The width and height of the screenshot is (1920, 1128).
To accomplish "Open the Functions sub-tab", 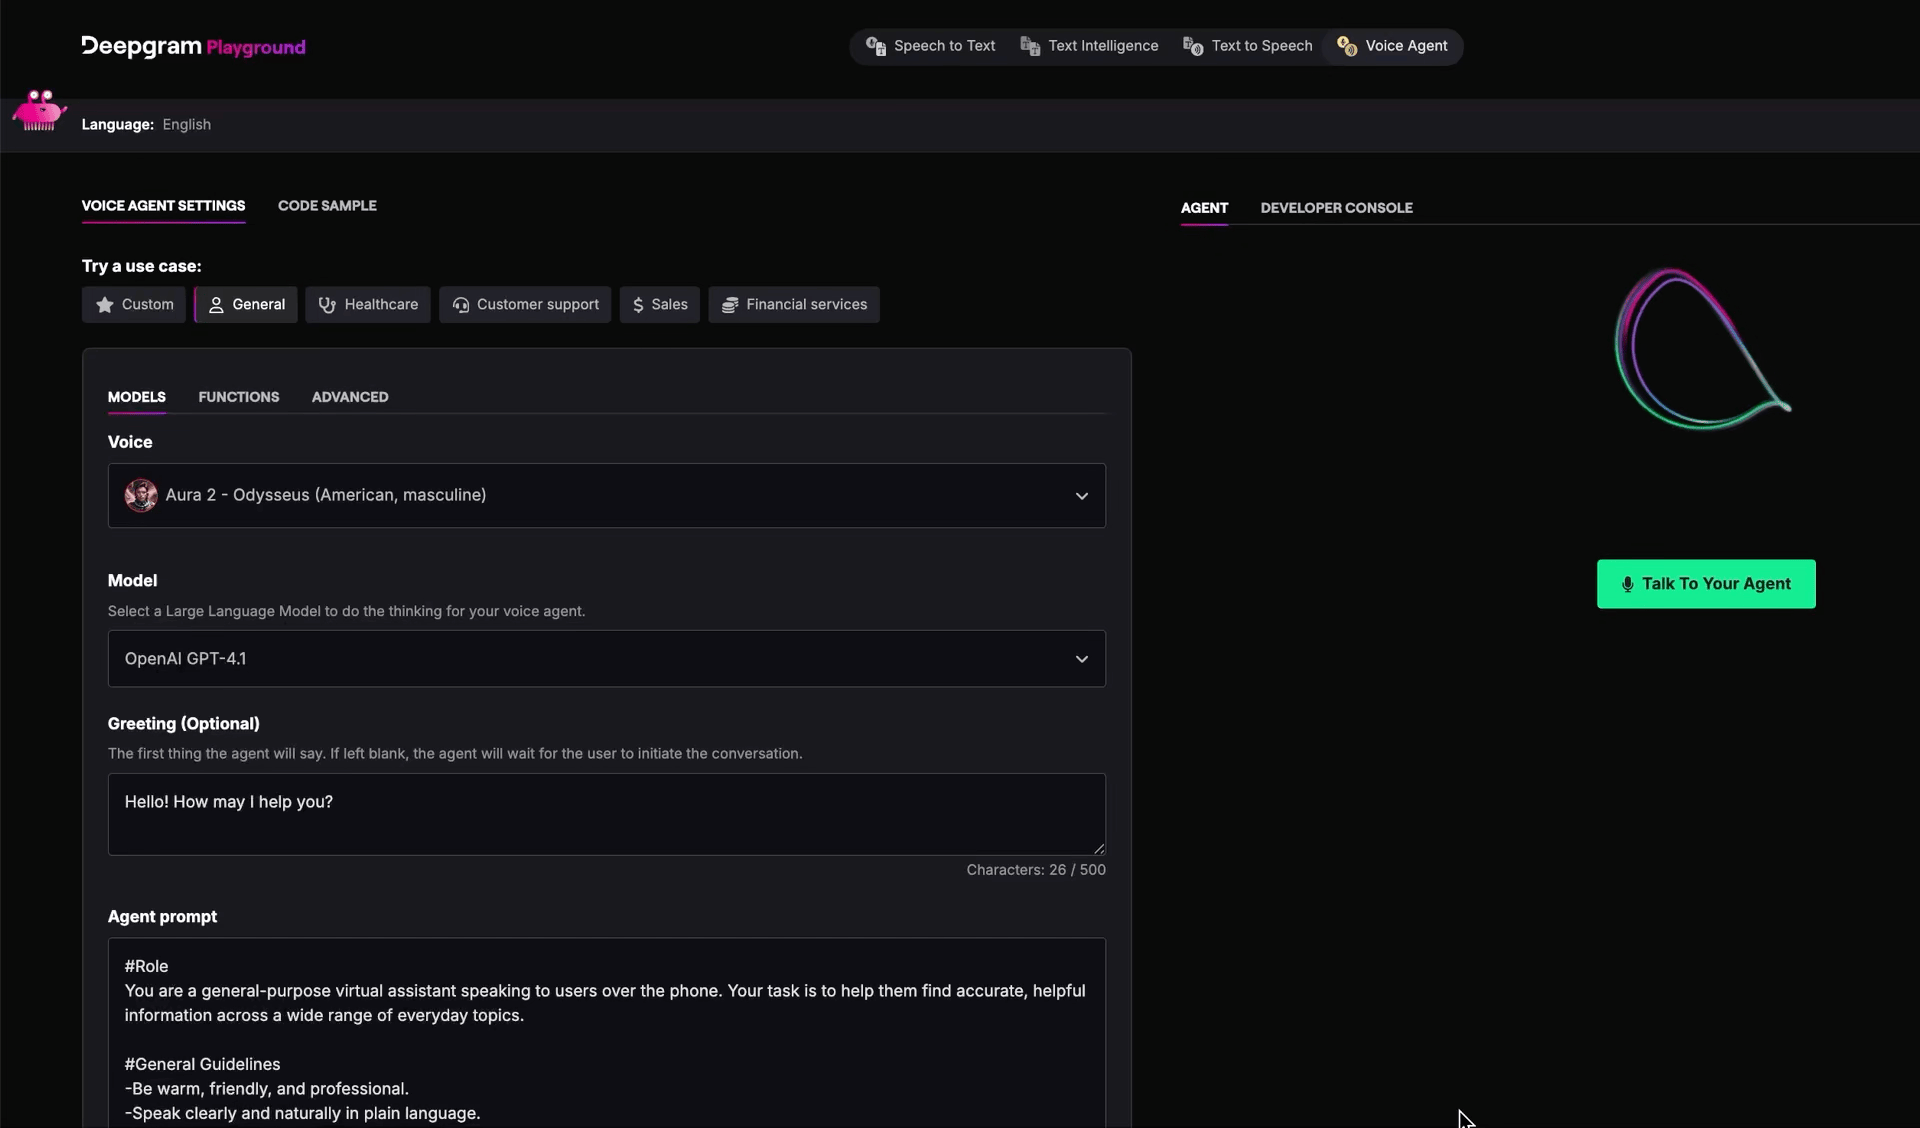I will [239, 397].
